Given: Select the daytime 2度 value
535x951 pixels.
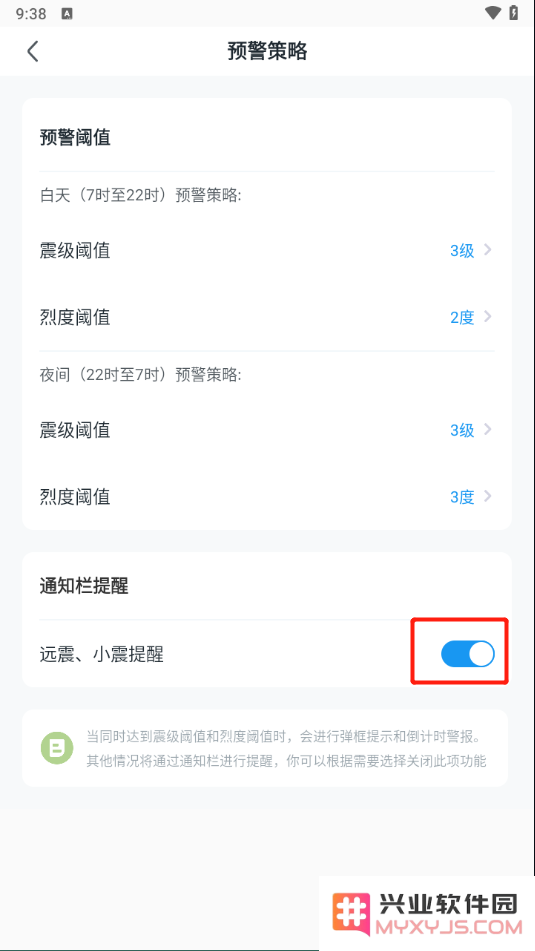Looking at the screenshot, I should click(462, 317).
